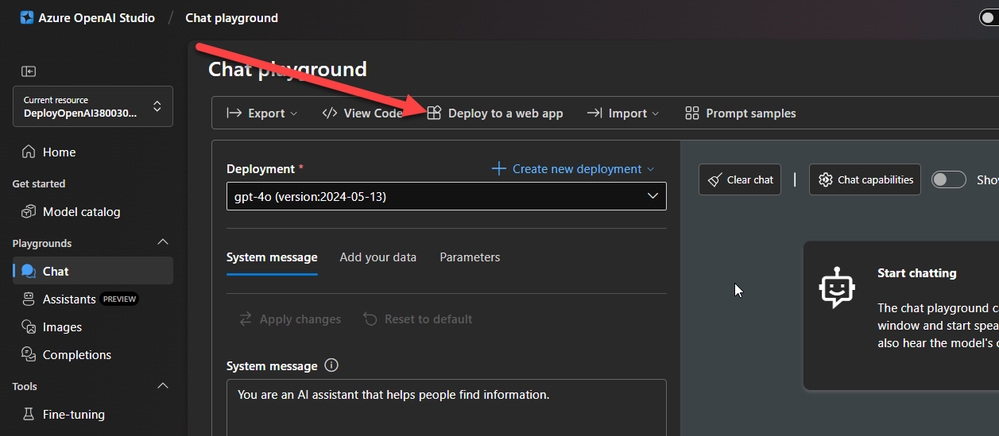Click the Azure OpenAI Studio logo icon
This screenshot has height=436, width=999.
click(x=26, y=18)
